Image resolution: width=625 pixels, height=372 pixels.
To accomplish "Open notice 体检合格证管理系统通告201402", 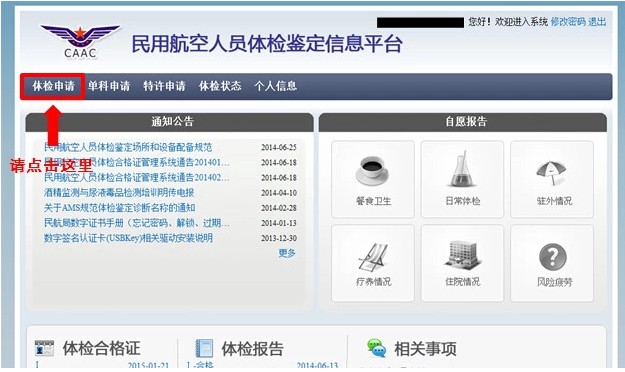I will 137,177.
